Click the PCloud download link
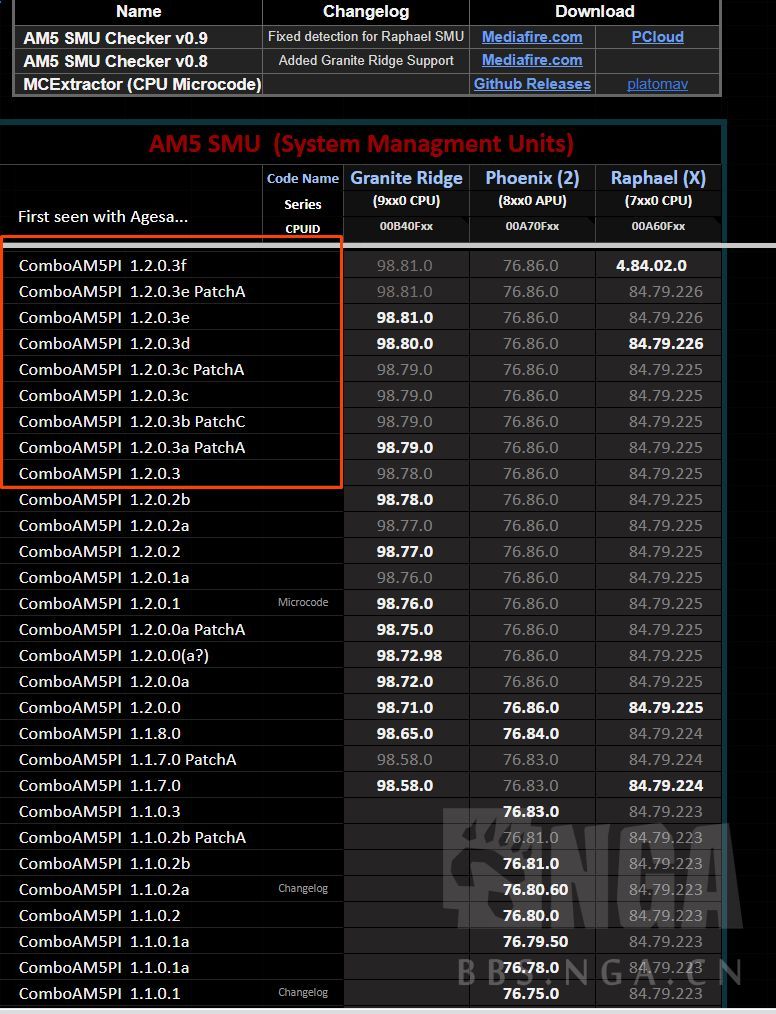776x1014 pixels. coord(657,37)
